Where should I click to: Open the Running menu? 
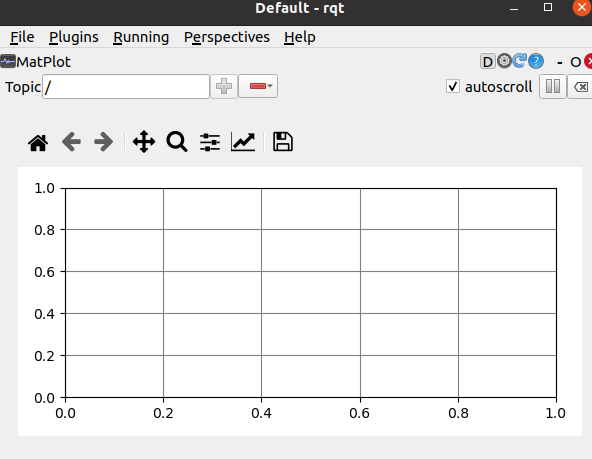click(141, 37)
